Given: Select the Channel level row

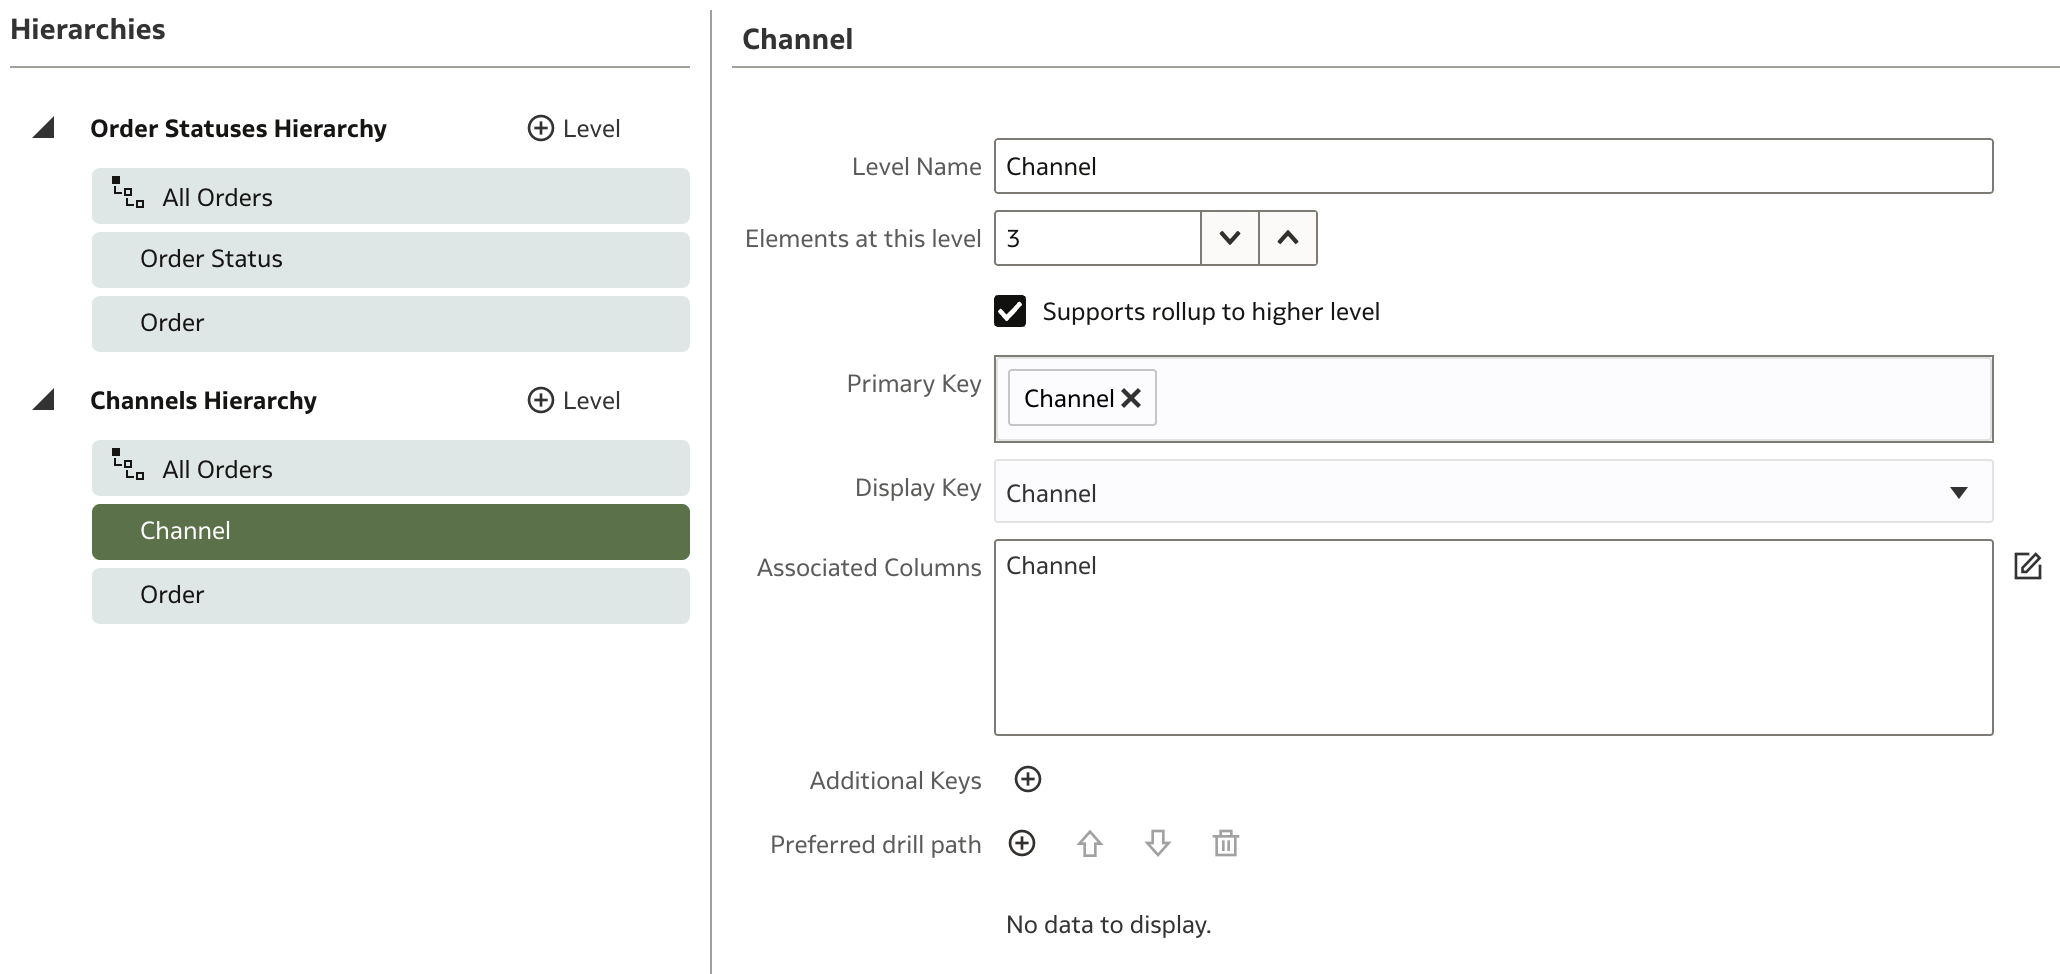Looking at the screenshot, I should click(x=391, y=532).
